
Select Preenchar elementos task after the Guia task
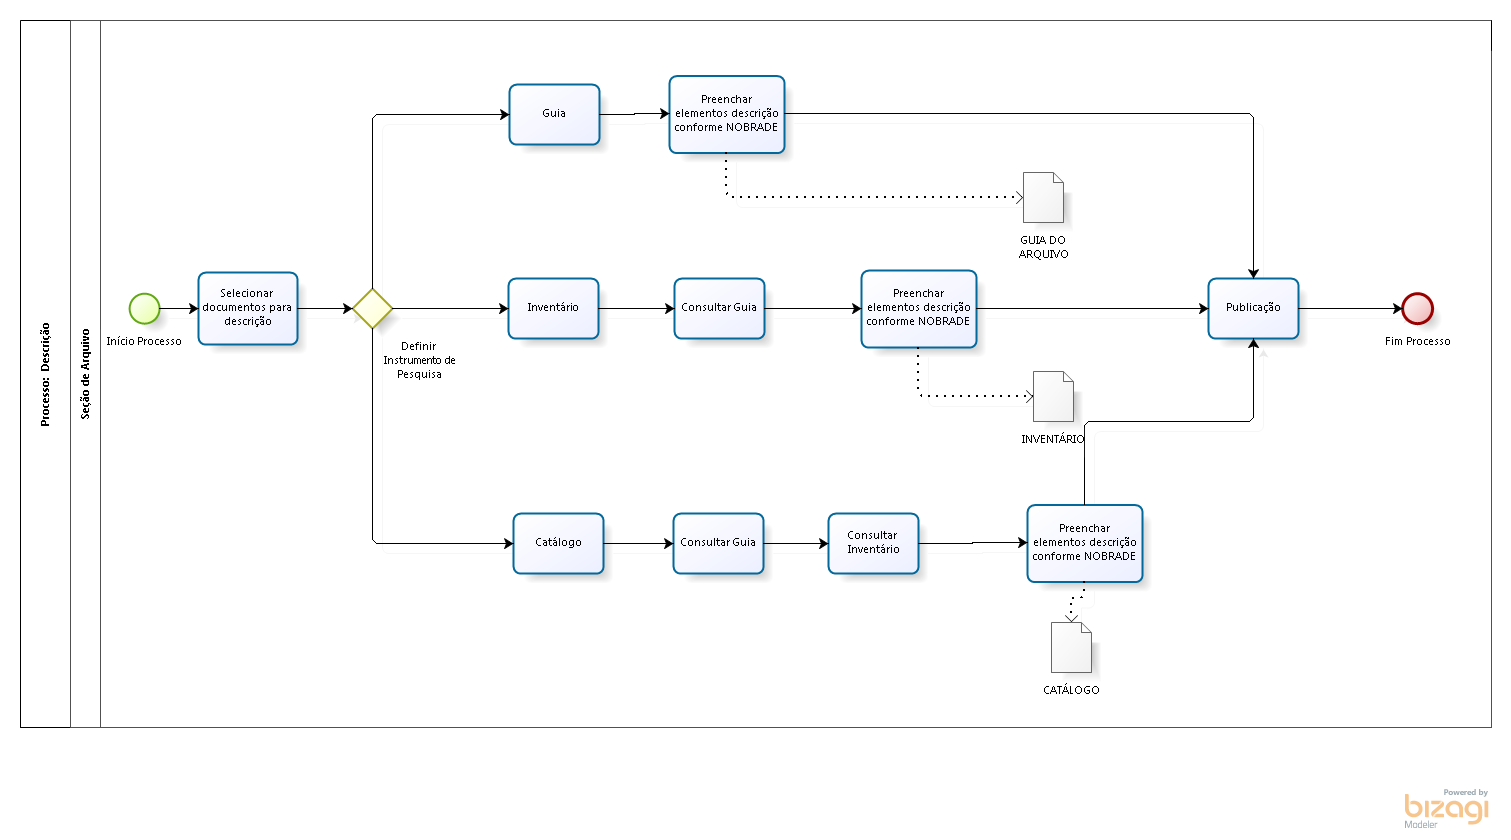point(727,114)
